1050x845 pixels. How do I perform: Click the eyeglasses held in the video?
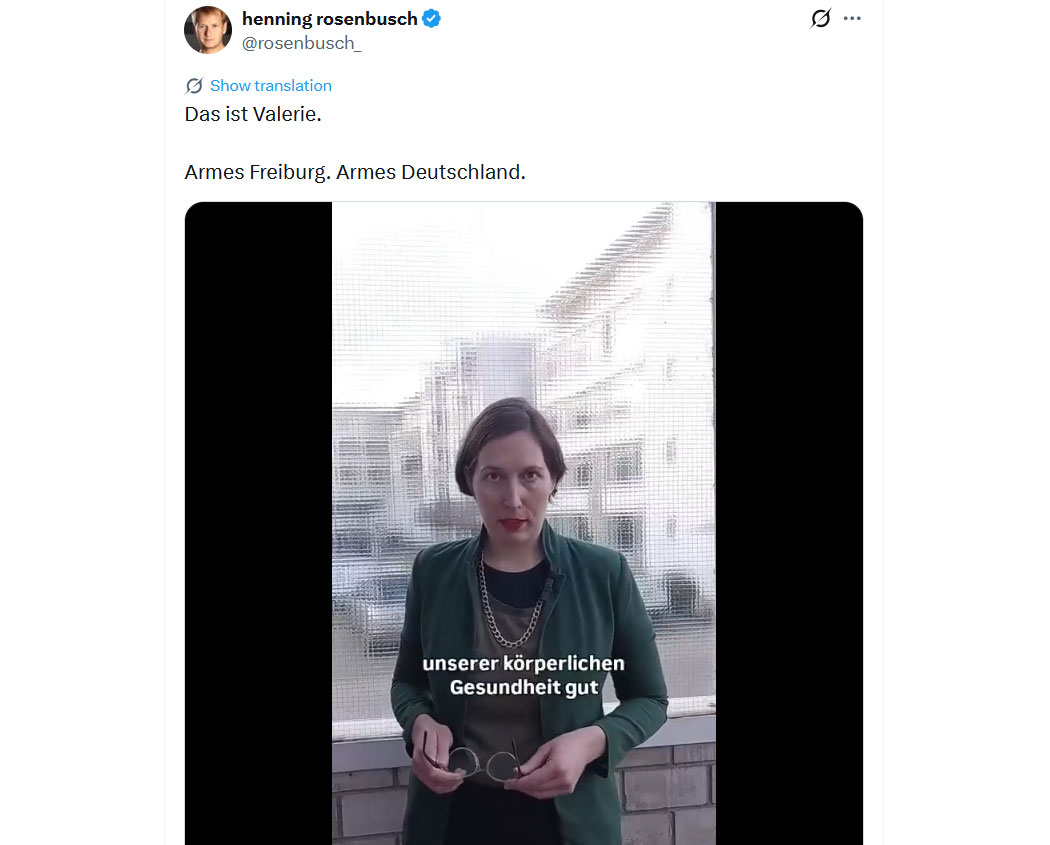(483, 764)
